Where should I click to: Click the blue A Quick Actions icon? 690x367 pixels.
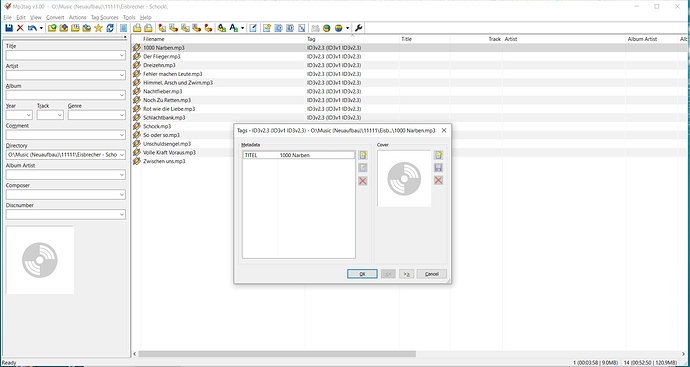point(234,28)
